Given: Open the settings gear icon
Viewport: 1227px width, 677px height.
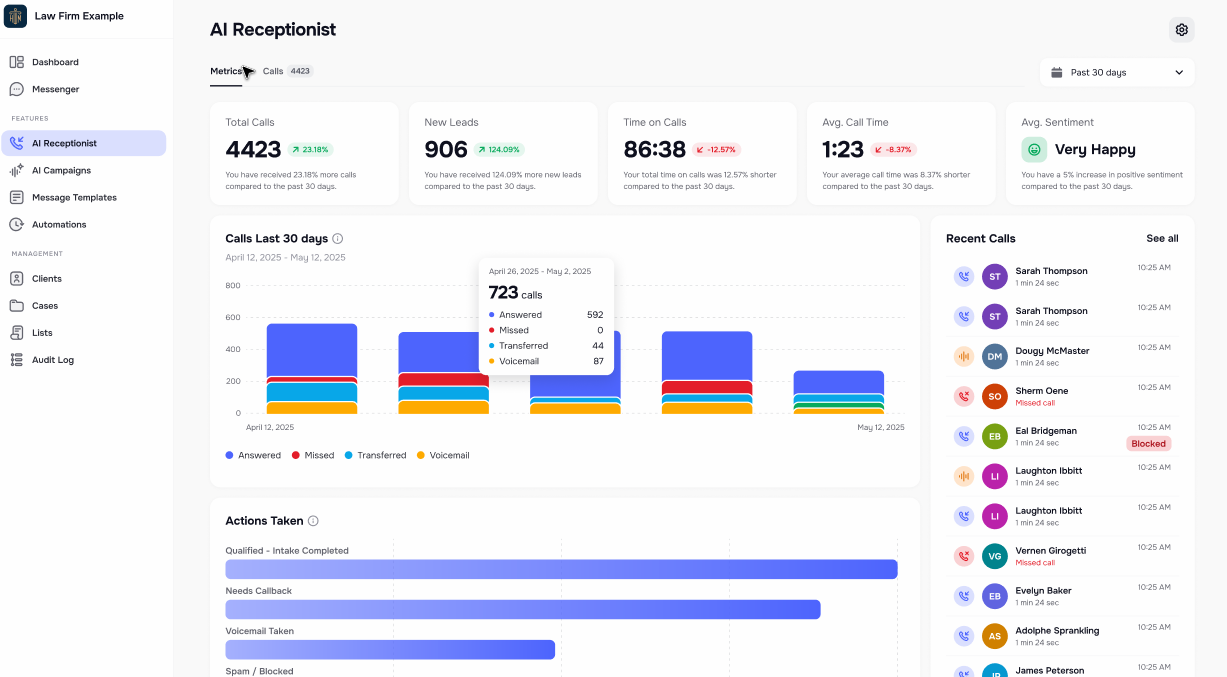Looking at the screenshot, I should [x=1181, y=29].
